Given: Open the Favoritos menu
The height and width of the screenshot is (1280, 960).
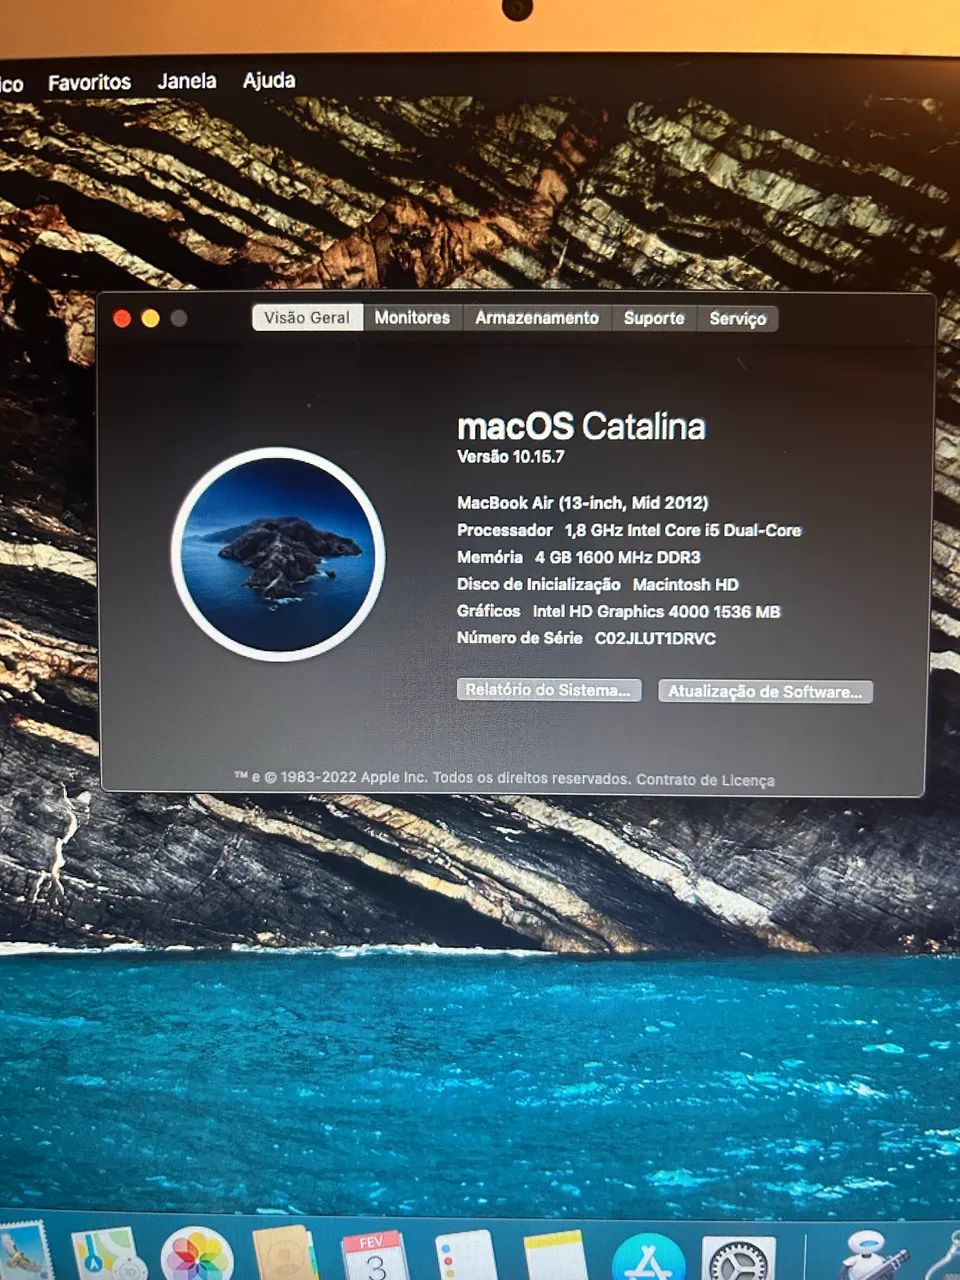Looking at the screenshot, I should (90, 82).
